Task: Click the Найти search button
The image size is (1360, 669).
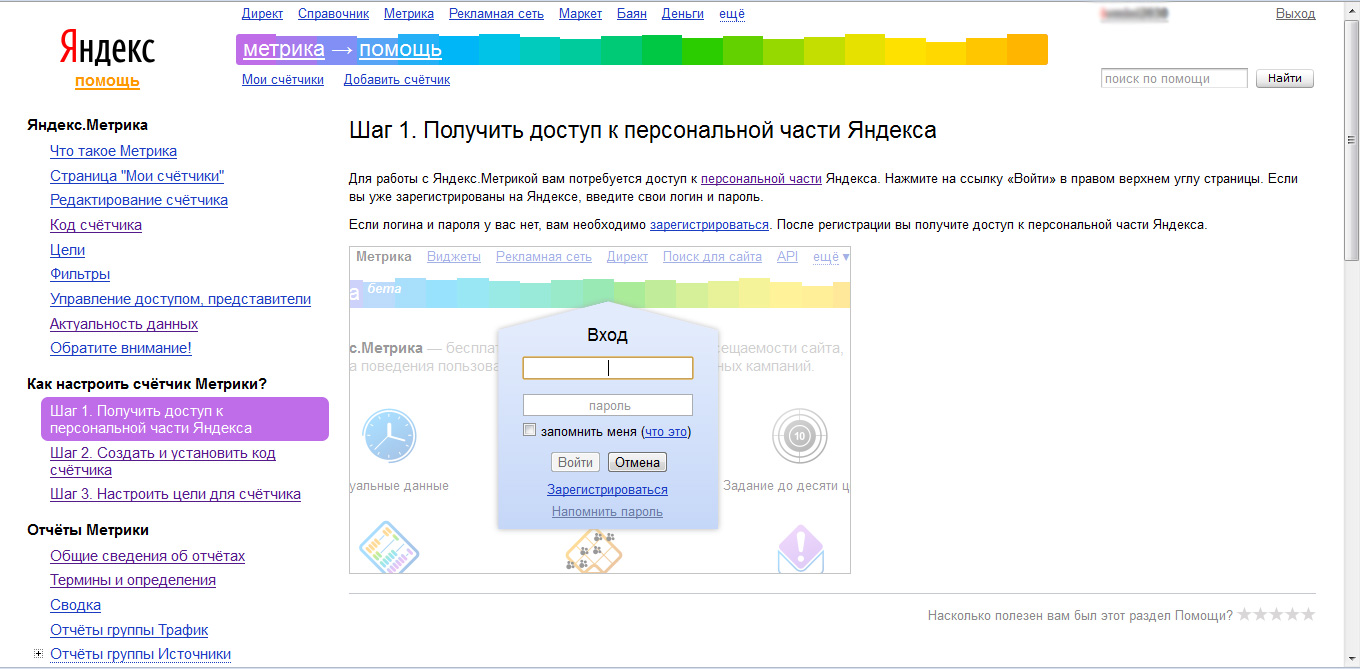Action: click(1285, 78)
